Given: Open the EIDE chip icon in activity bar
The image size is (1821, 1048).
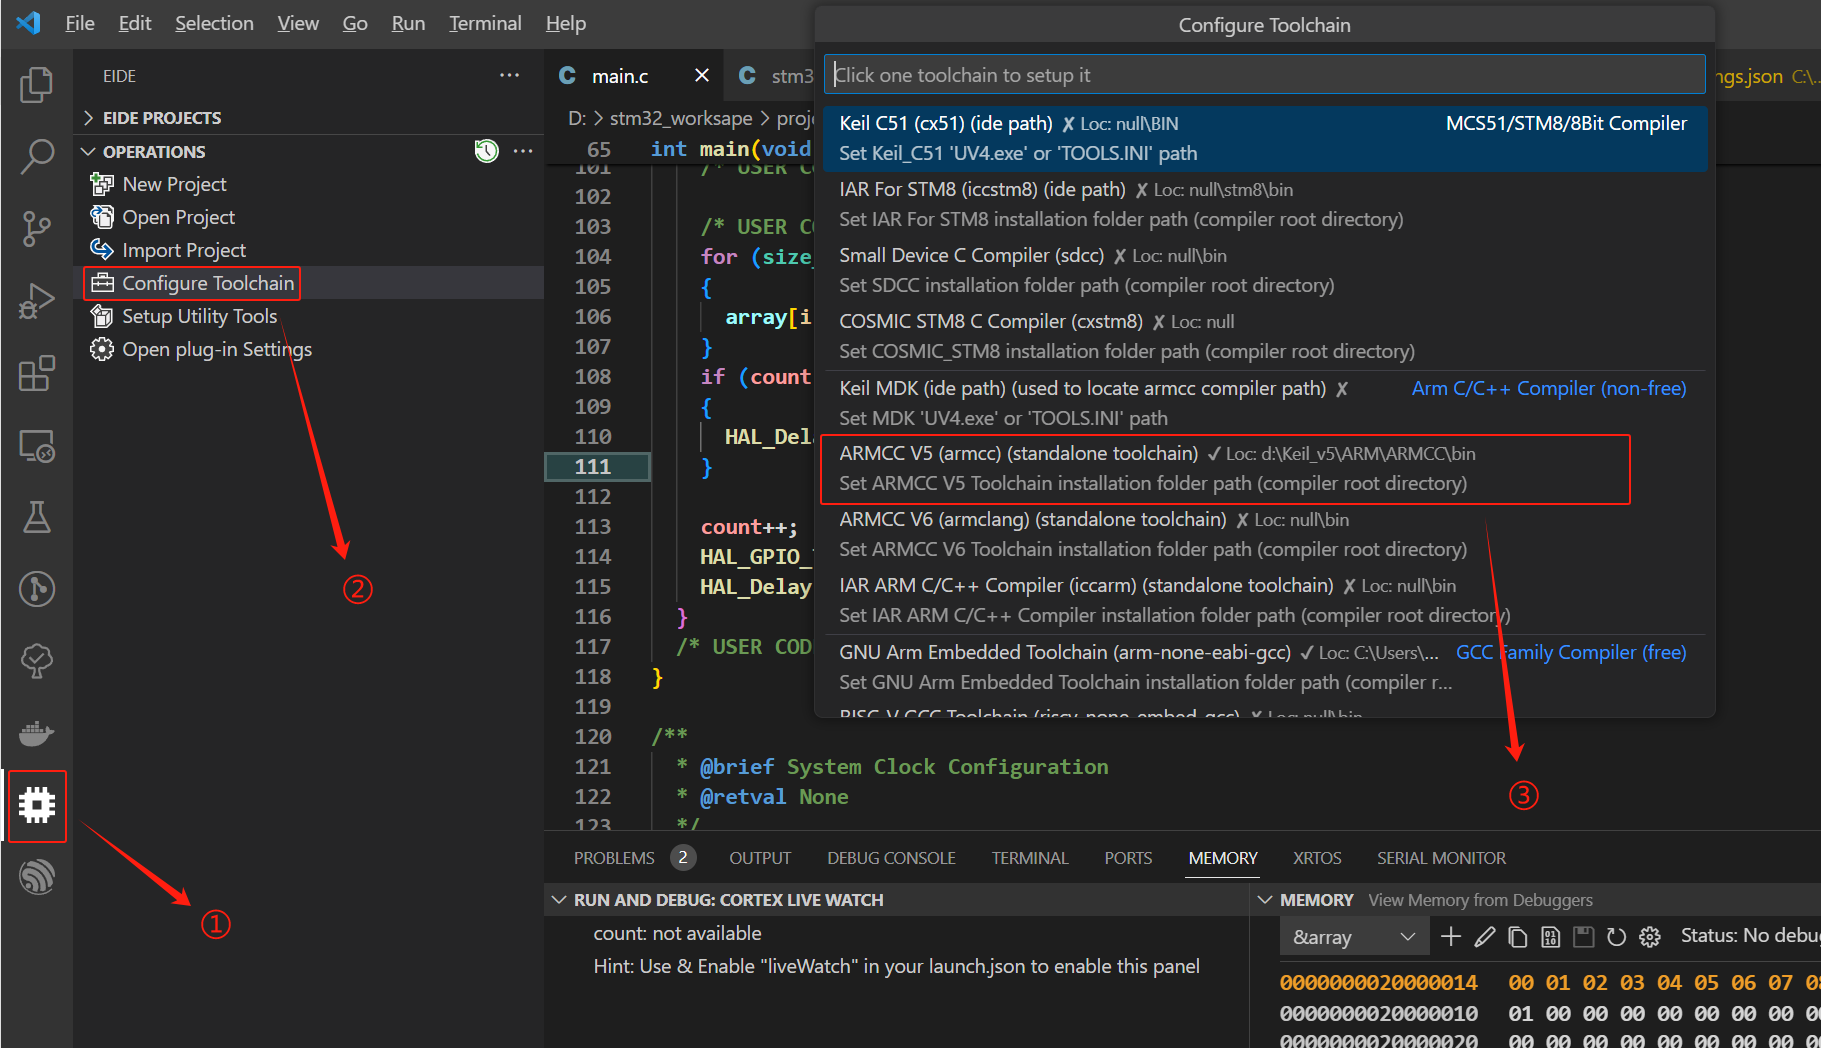Looking at the screenshot, I should coord(37,805).
